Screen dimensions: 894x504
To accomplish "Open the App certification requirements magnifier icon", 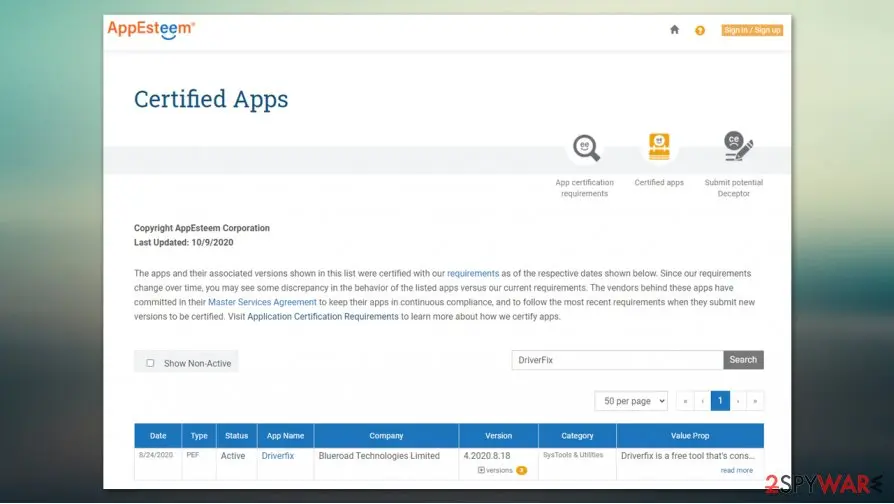I will pos(586,148).
